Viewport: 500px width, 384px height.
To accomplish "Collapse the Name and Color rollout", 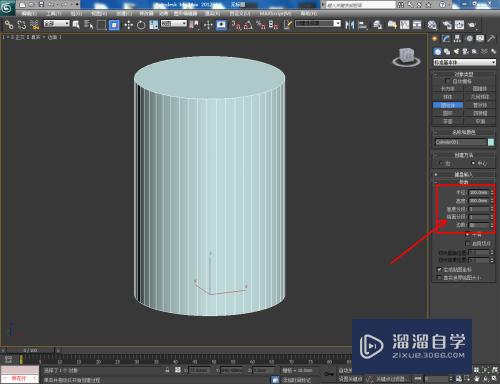I will 464,132.
